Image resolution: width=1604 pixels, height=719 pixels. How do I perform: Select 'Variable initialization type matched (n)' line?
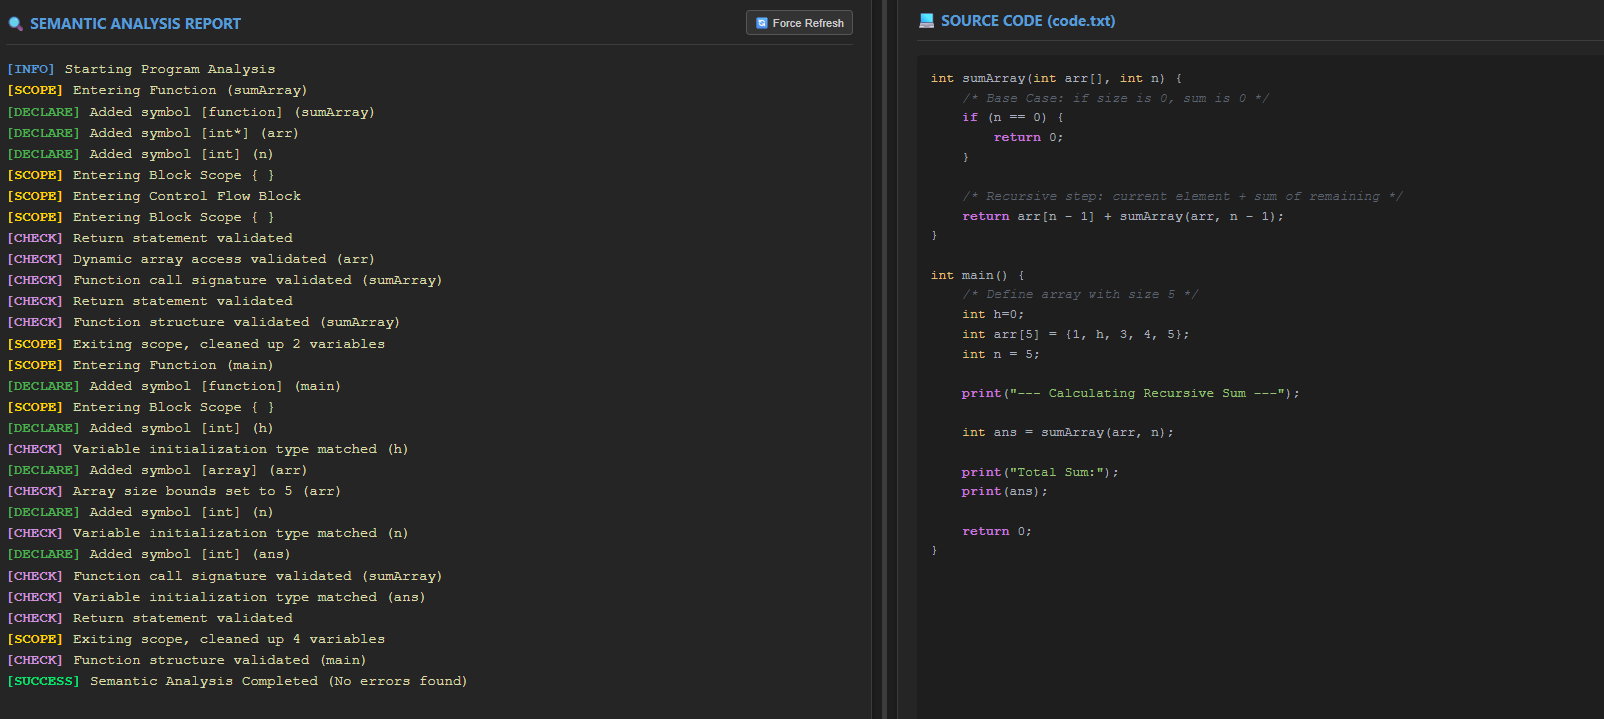pos(208,533)
